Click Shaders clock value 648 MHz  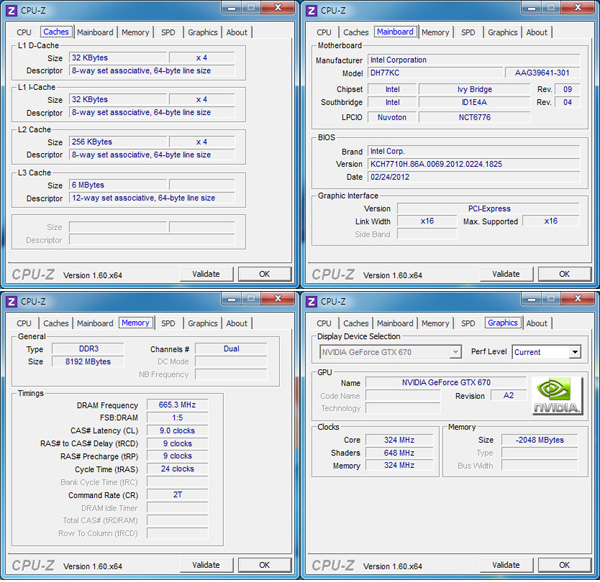pos(399,453)
